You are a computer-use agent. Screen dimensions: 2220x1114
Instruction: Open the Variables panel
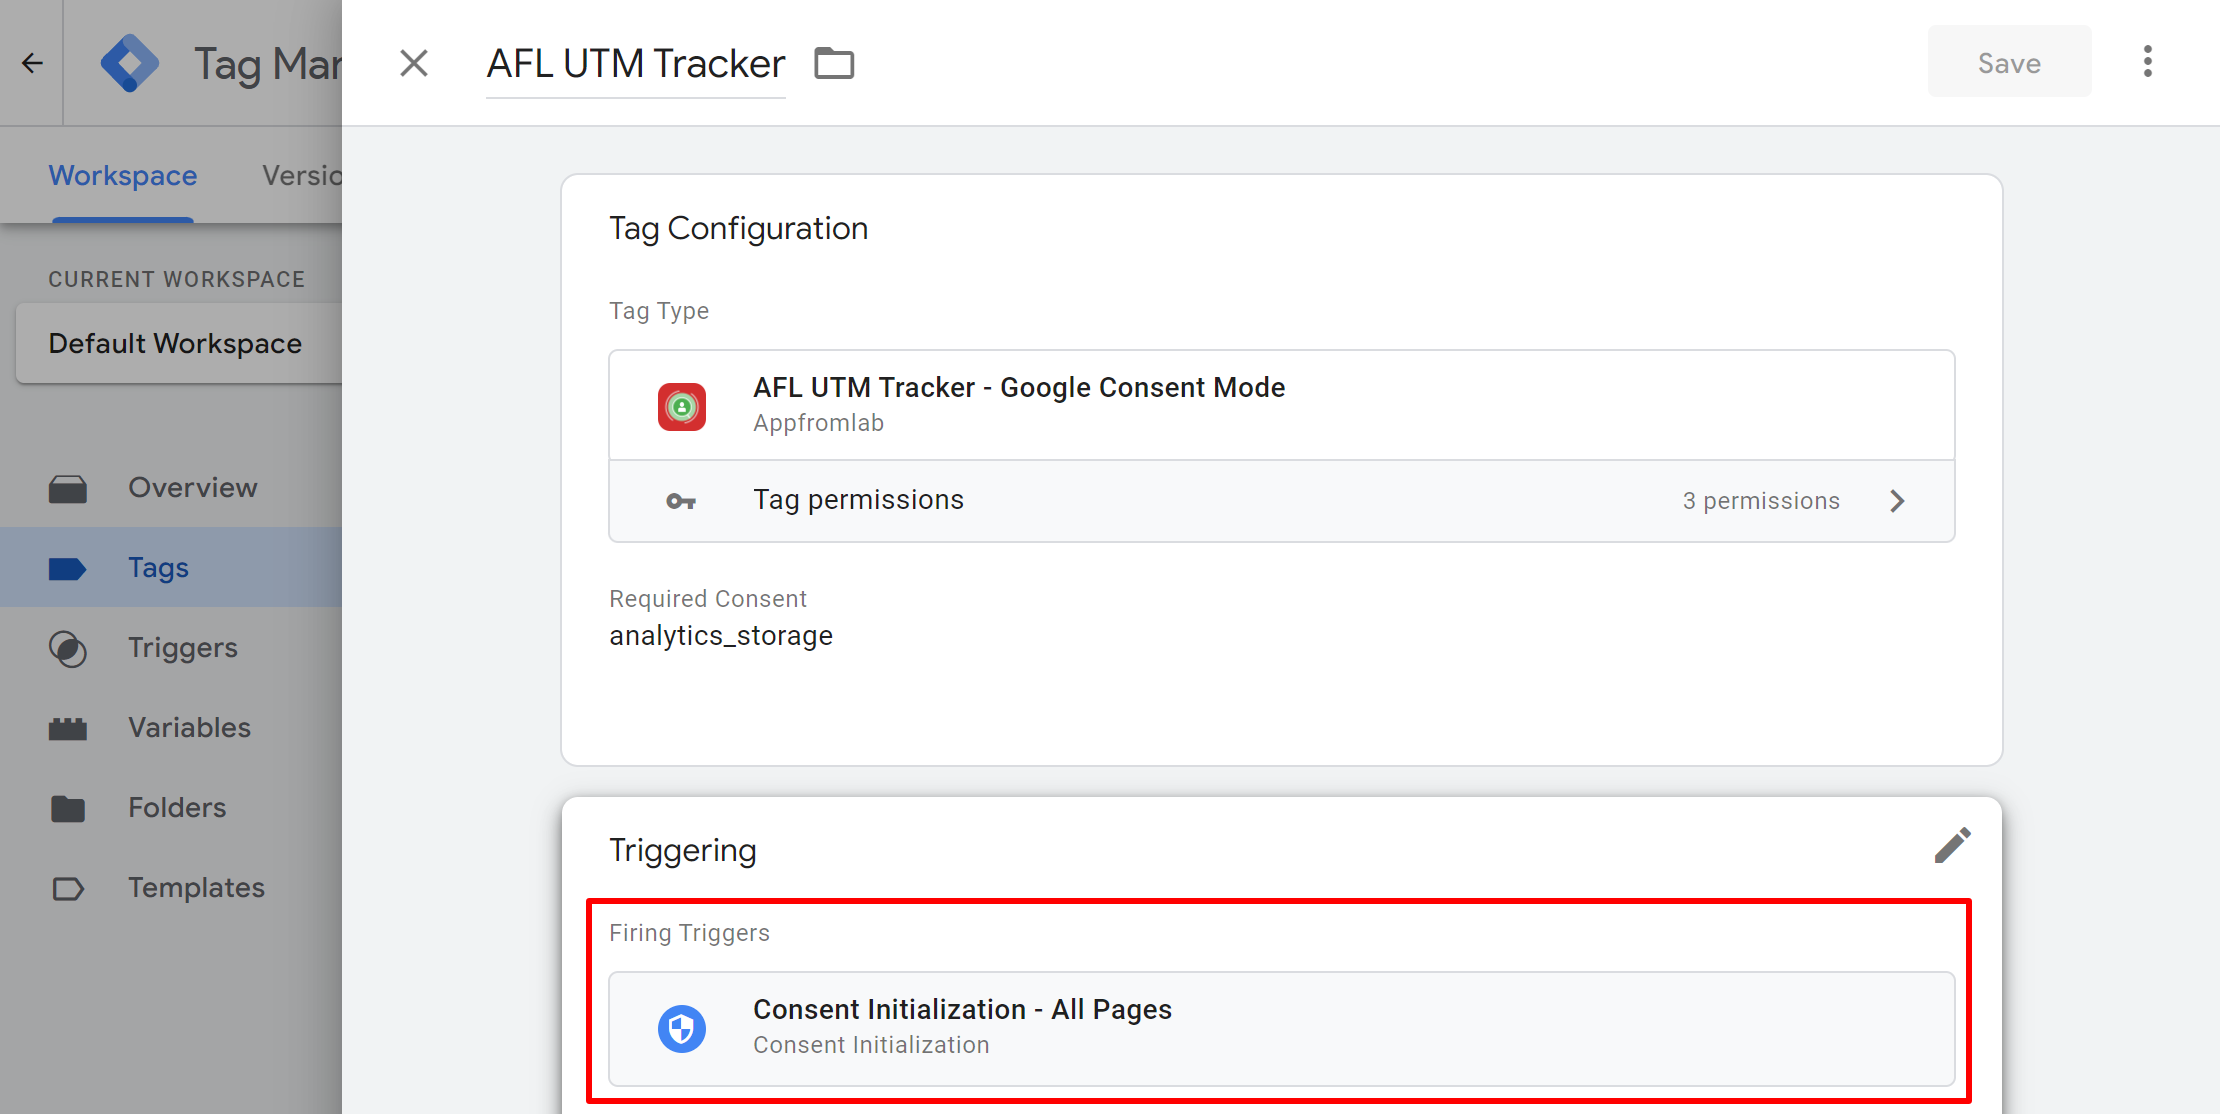189,727
